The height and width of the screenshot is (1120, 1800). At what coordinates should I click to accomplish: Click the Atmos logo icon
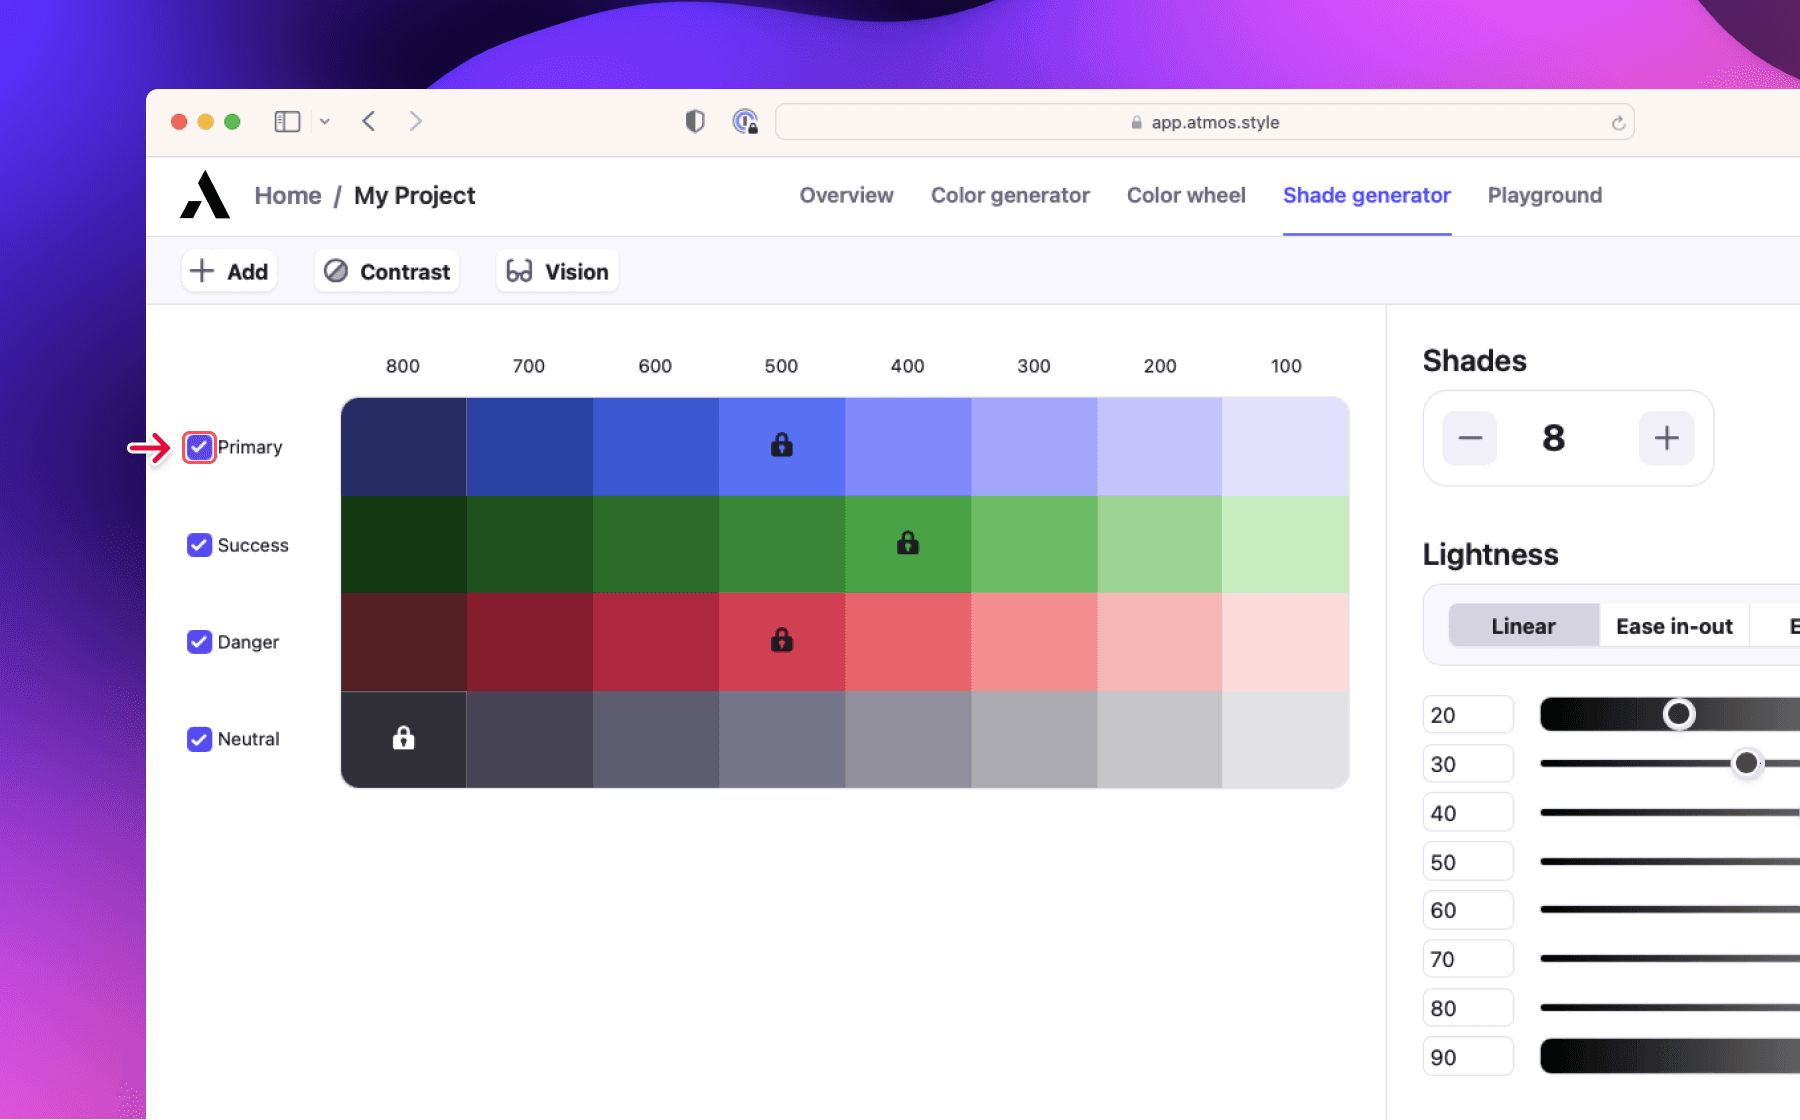[x=203, y=196]
